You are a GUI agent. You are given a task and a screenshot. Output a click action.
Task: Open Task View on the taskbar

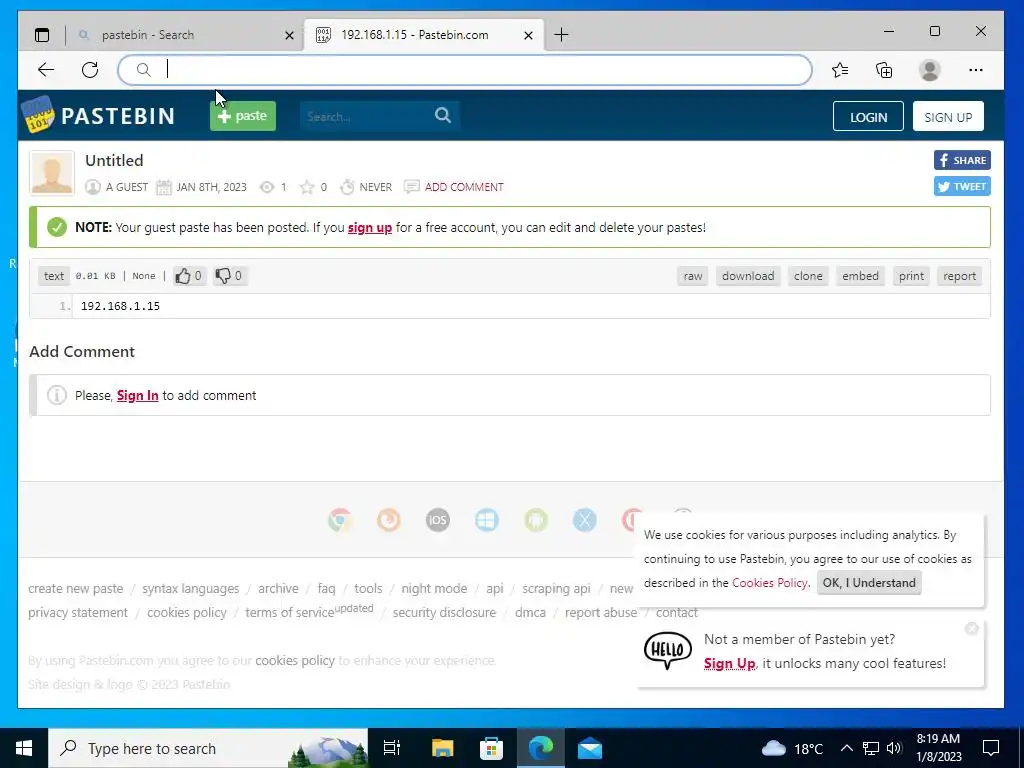coord(391,748)
